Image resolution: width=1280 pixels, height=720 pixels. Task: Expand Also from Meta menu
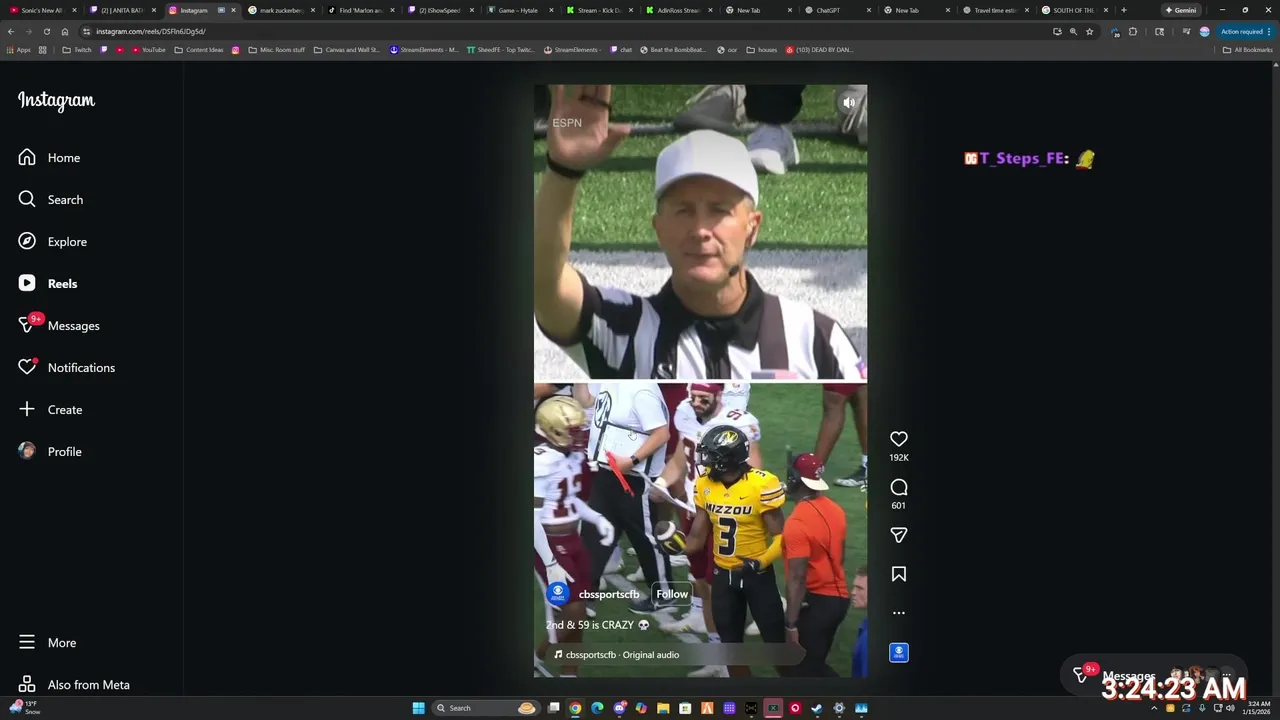click(x=74, y=685)
